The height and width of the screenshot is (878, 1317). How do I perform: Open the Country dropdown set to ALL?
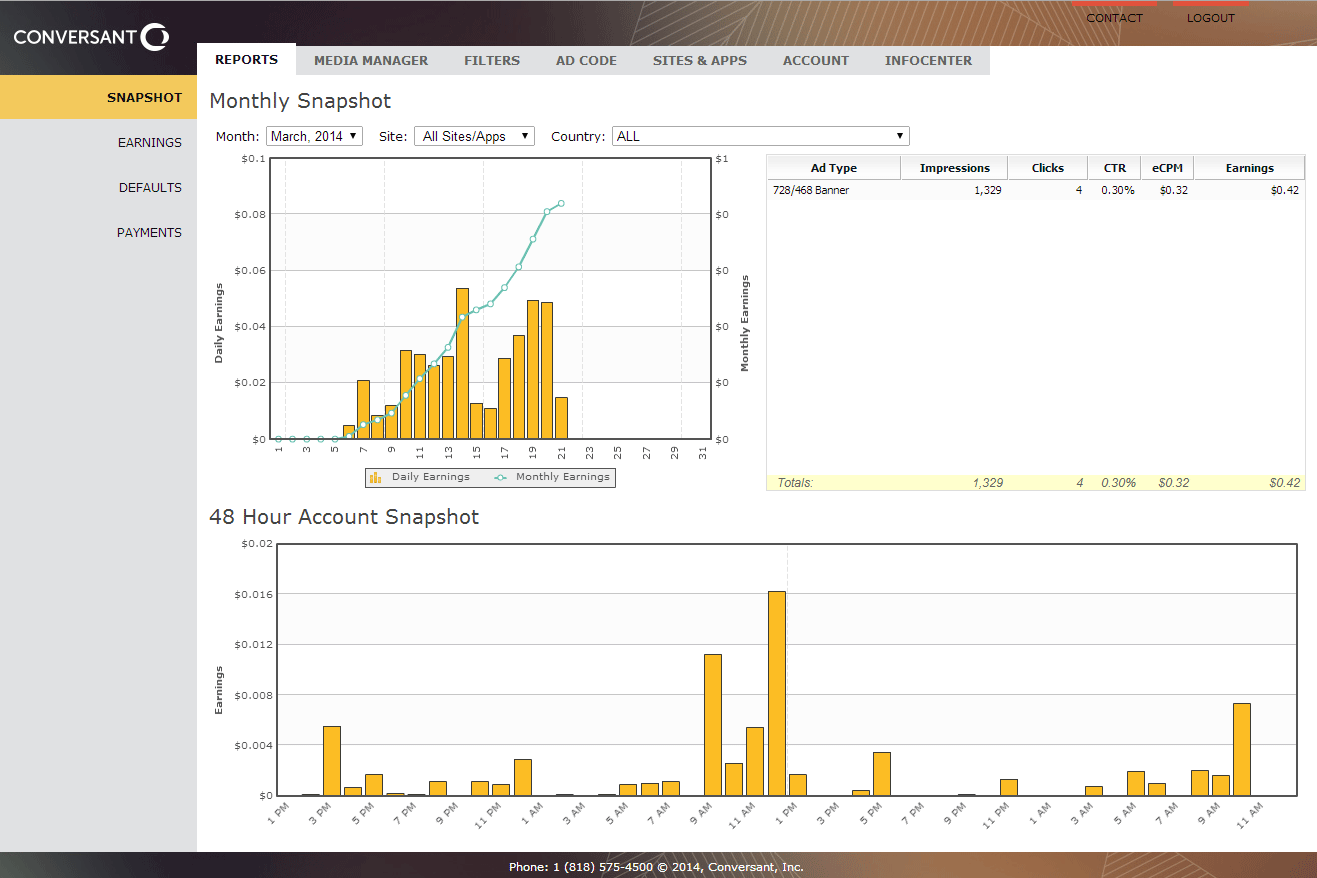[760, 136]
